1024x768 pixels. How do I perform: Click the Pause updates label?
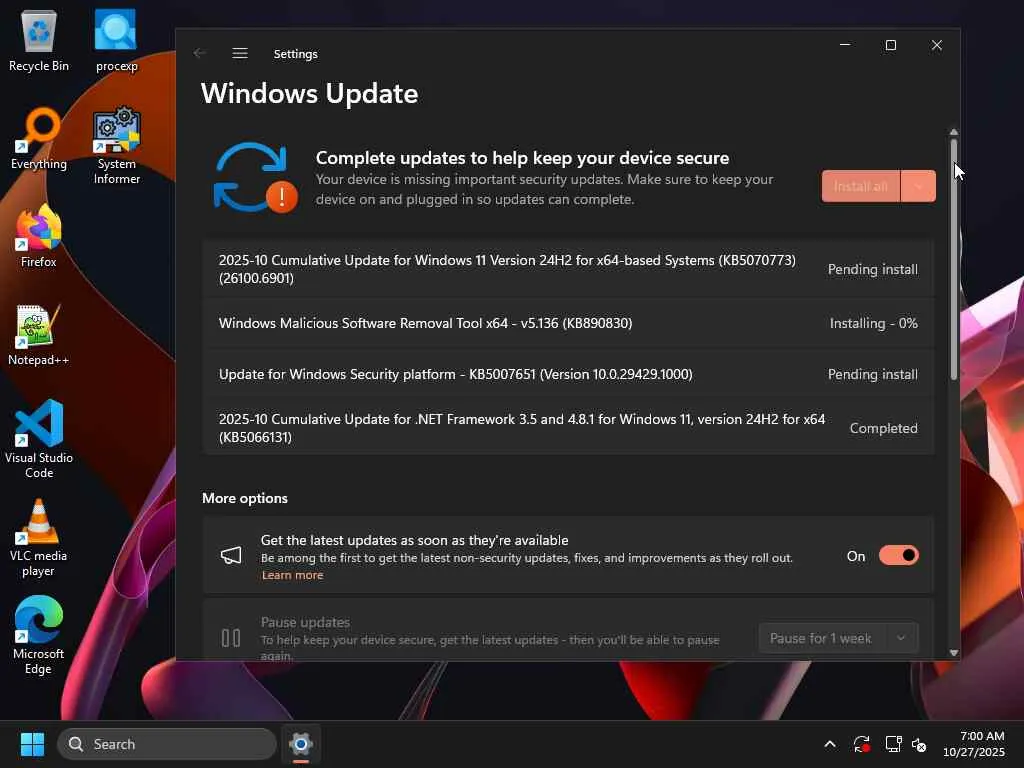pyautogui.click(x=305, y=622)
